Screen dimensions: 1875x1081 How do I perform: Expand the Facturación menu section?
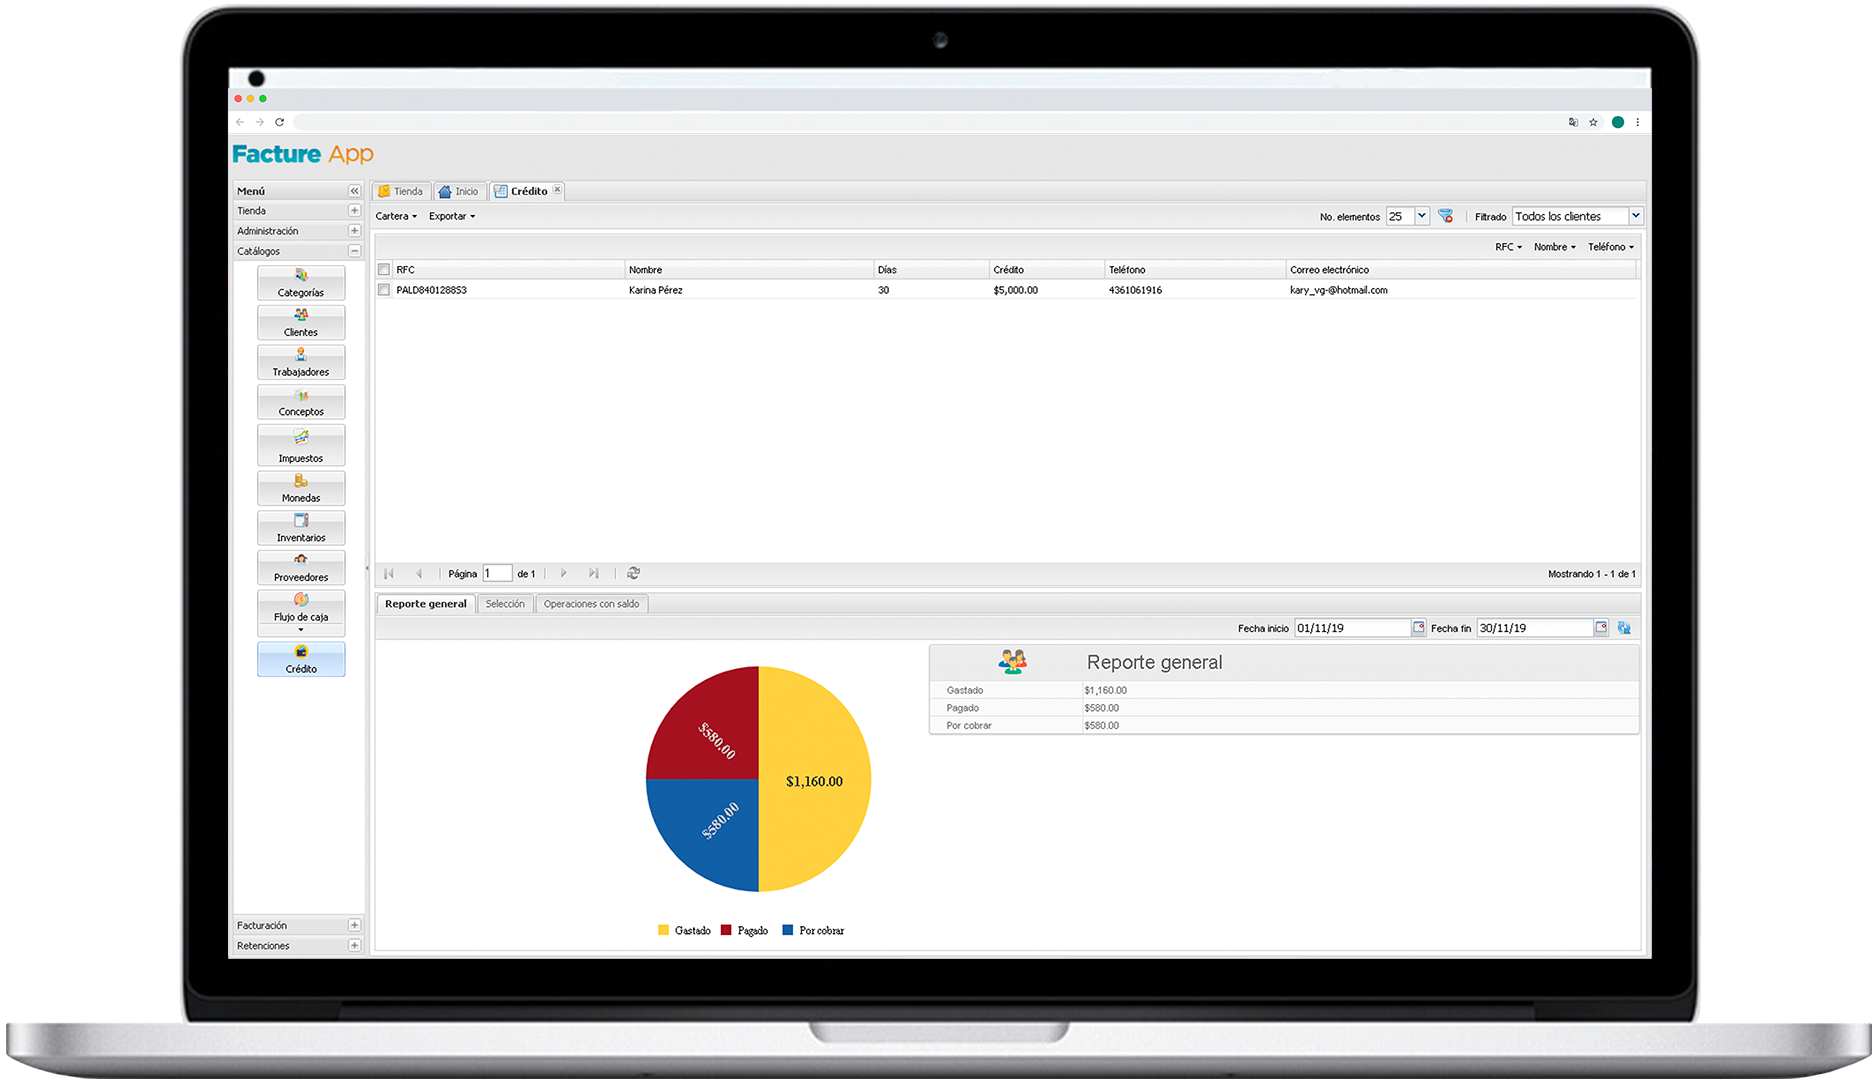coord(354,925)
